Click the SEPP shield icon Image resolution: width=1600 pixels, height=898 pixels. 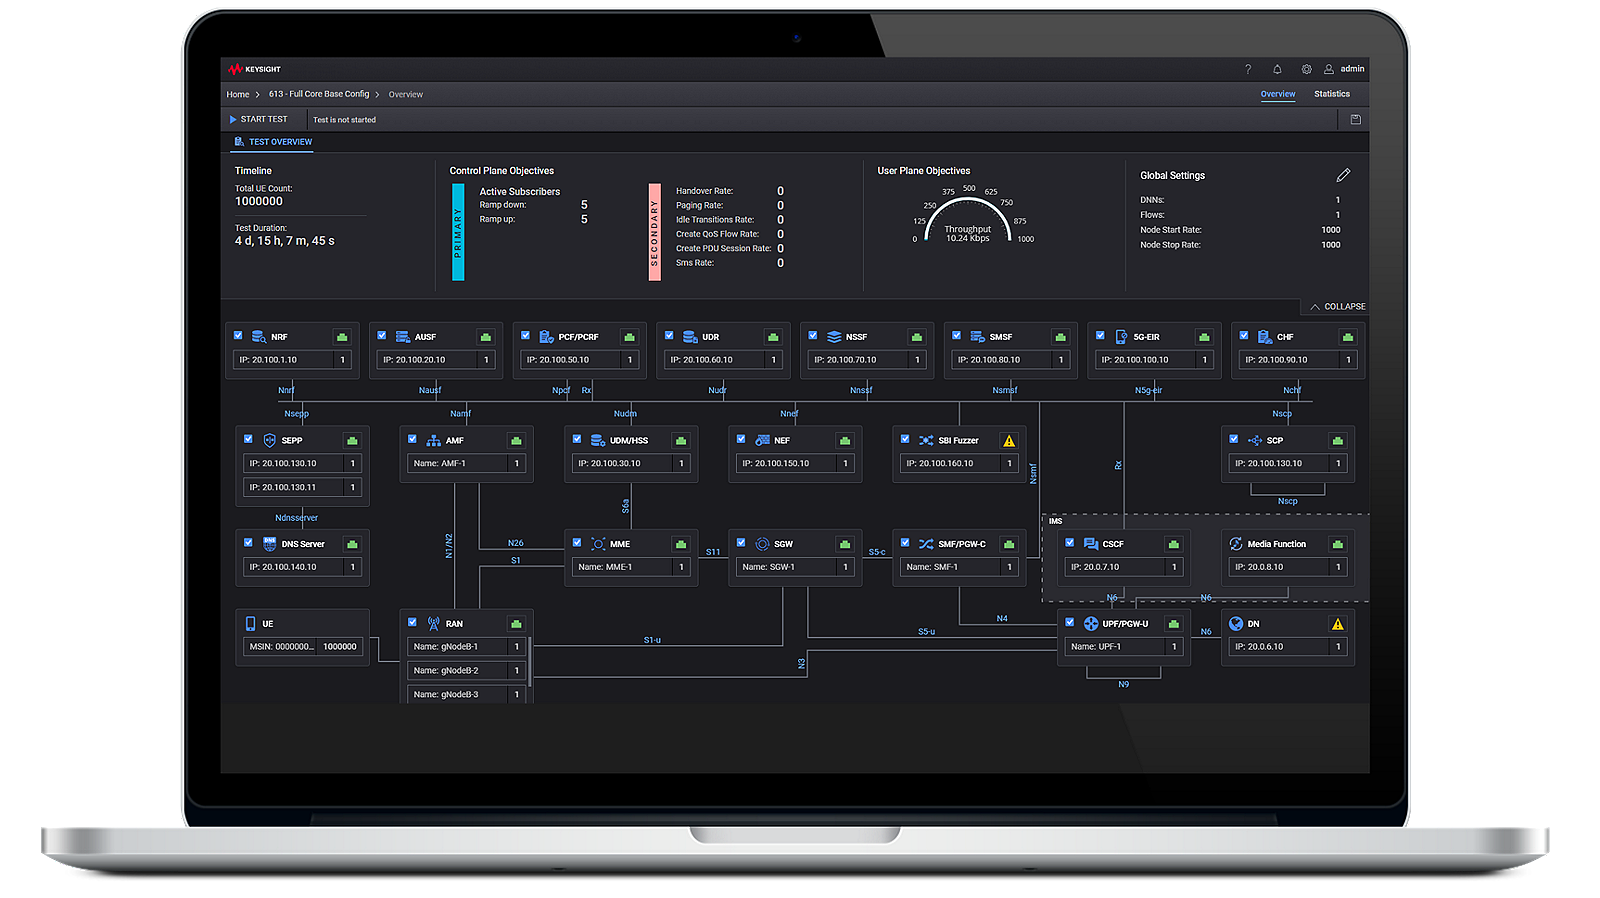[269, 440]
